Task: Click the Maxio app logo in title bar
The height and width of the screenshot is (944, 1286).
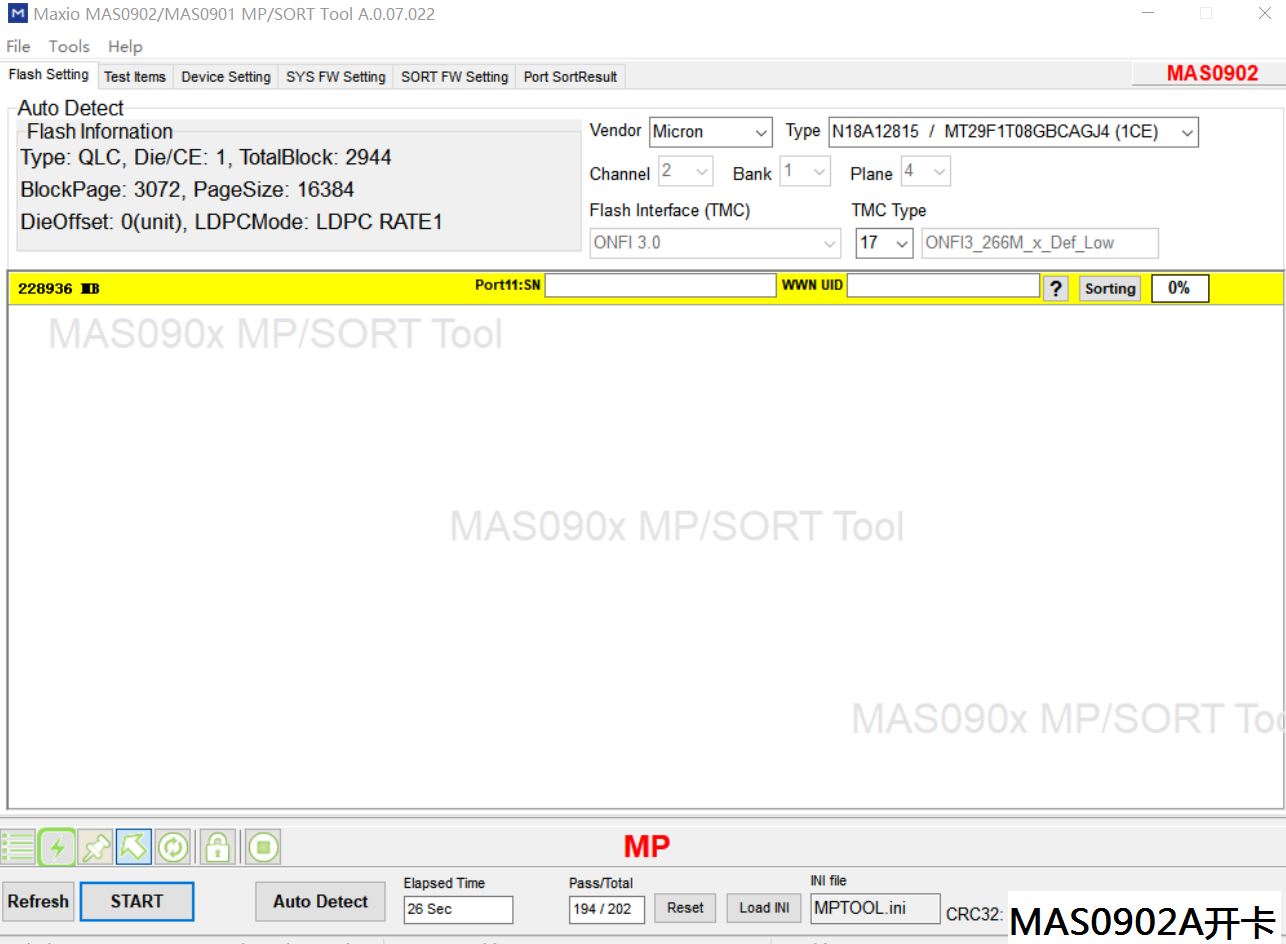Action: pos(17,14)
